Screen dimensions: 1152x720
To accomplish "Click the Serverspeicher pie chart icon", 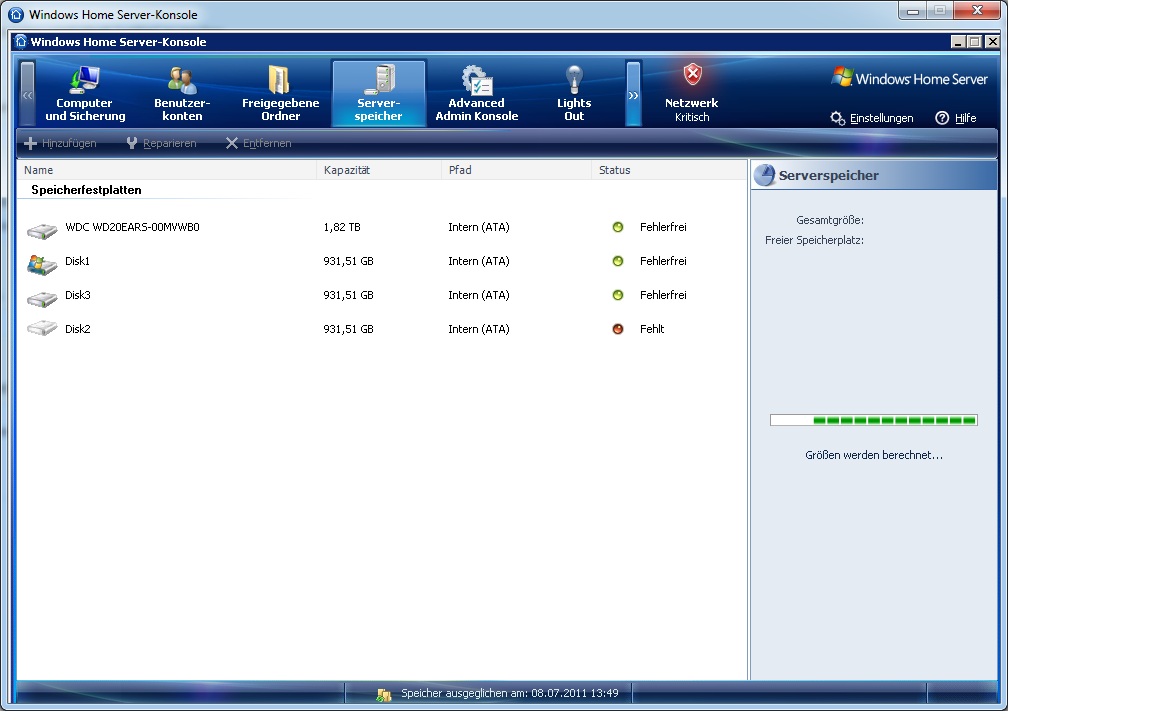I will click(765, 175).
